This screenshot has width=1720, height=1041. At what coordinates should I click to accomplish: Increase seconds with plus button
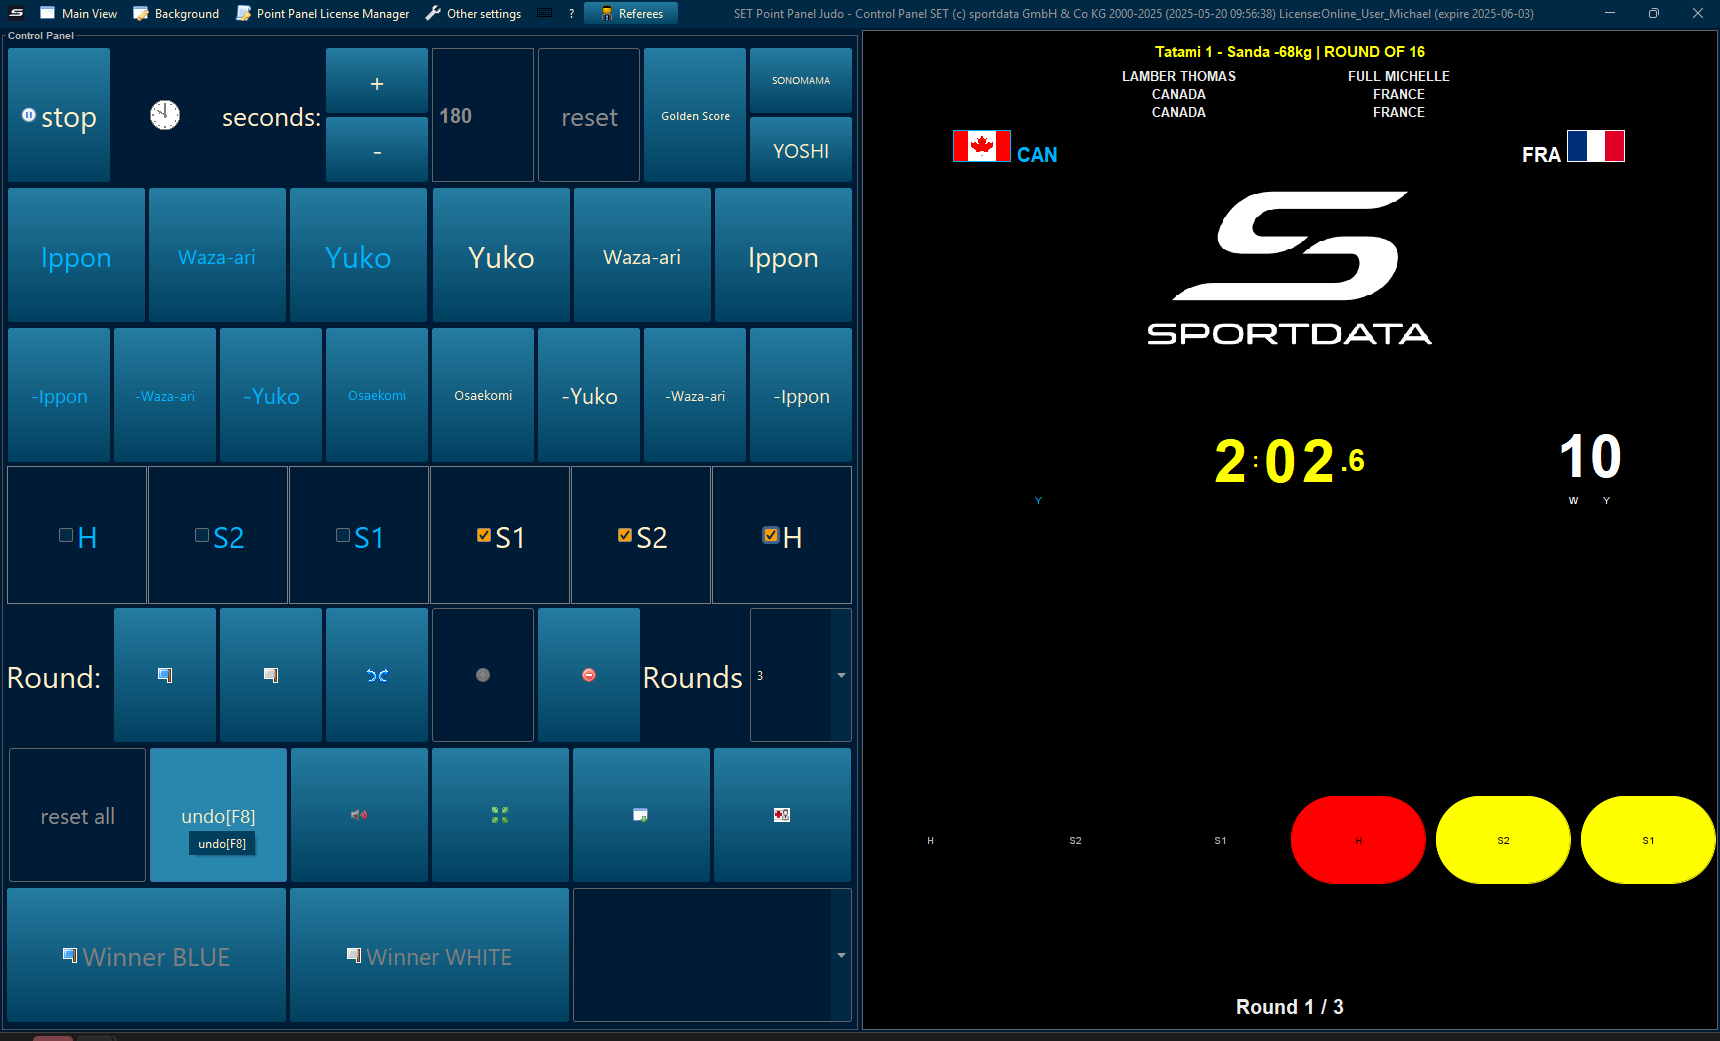377,81
